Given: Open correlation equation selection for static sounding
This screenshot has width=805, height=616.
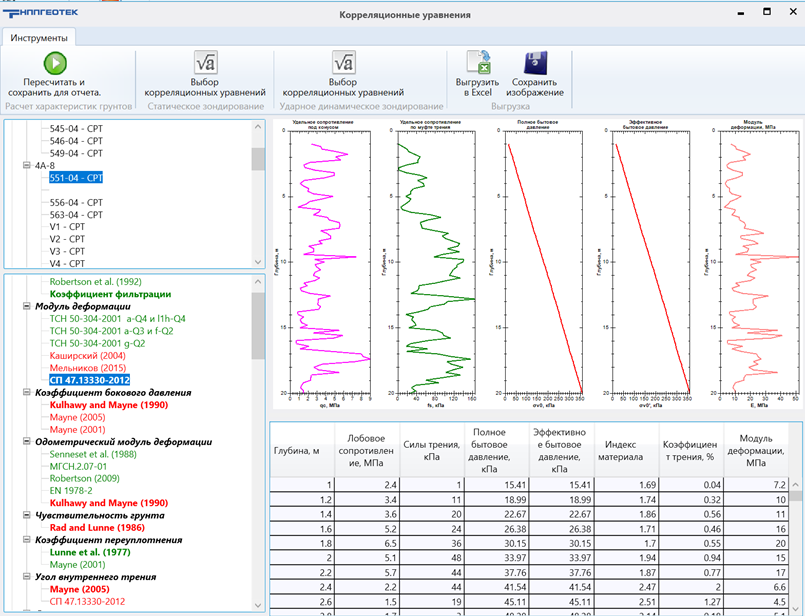Looking at the screenshot, I should tap(204, 62).
